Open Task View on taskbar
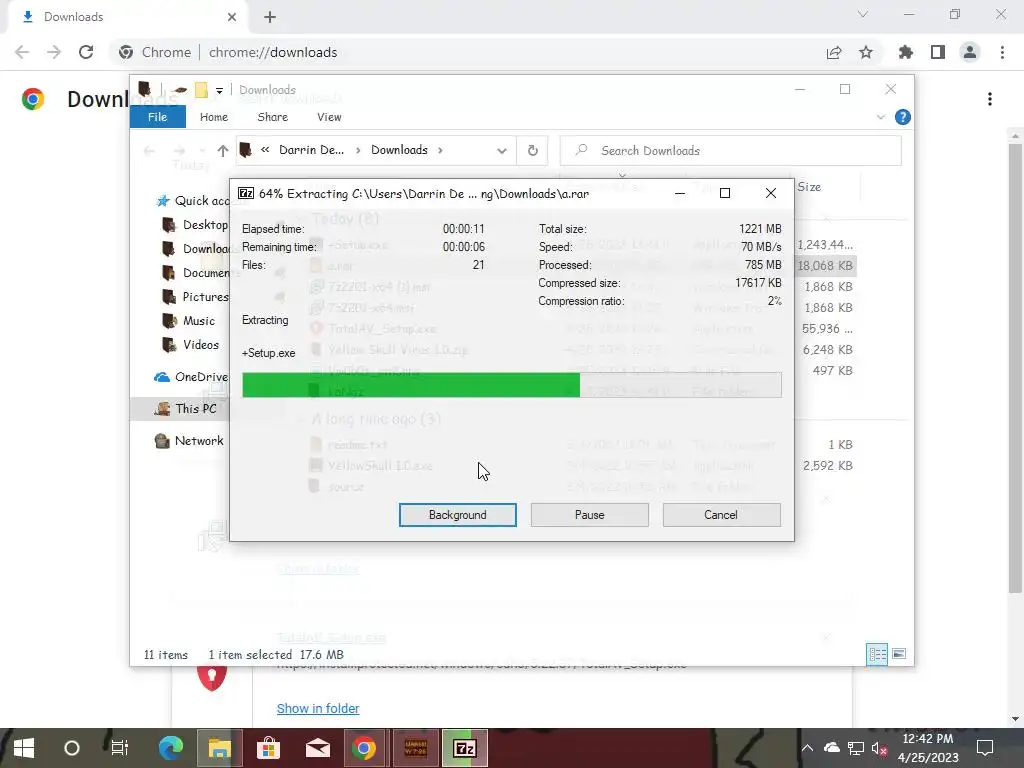Screen dimensions: 1024x768 click(120, 748)
